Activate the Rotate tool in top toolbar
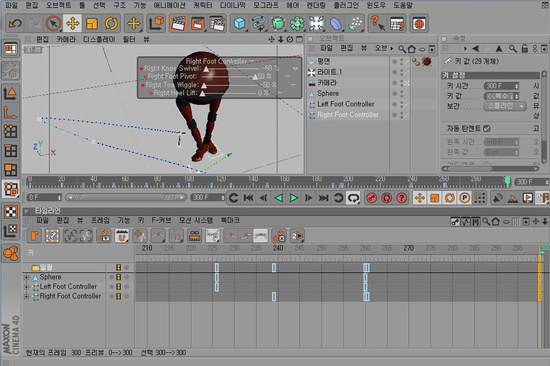 [x=111, y=24]
